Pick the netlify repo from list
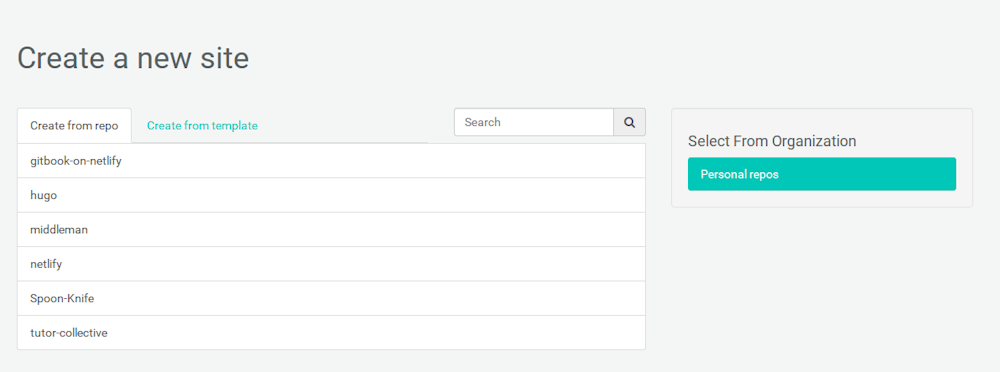Image resolution: width=1000 pixels, height=372 pixels. [x=331, y=264]
